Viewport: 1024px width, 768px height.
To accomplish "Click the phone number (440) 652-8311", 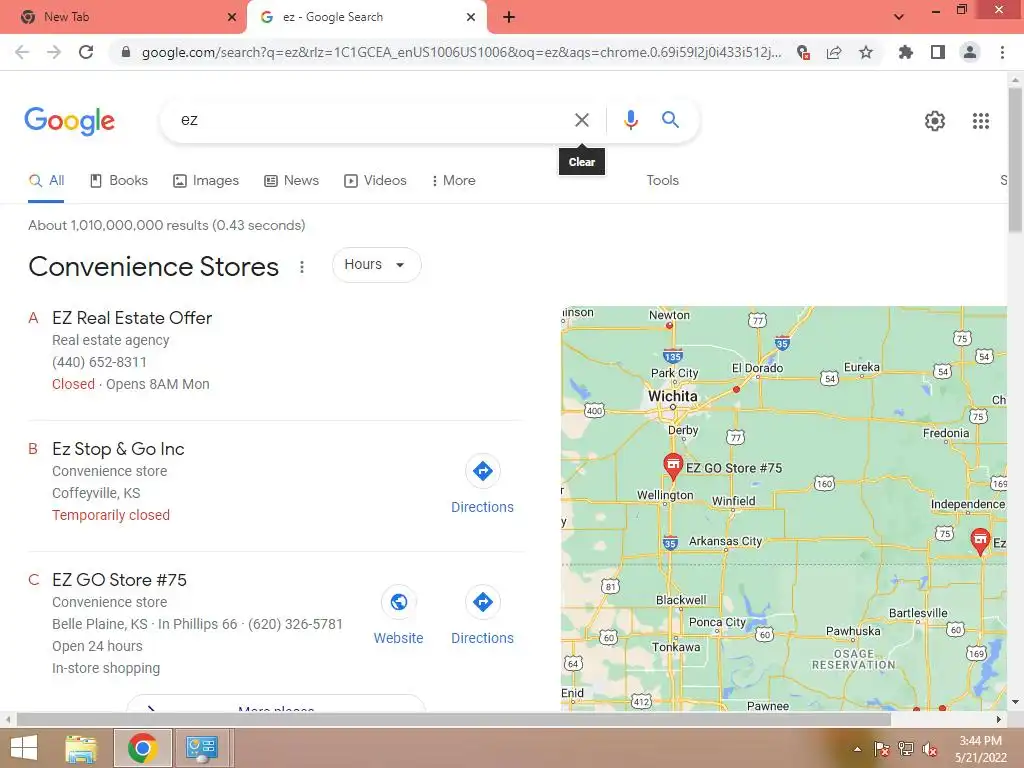I will [99, 362].
